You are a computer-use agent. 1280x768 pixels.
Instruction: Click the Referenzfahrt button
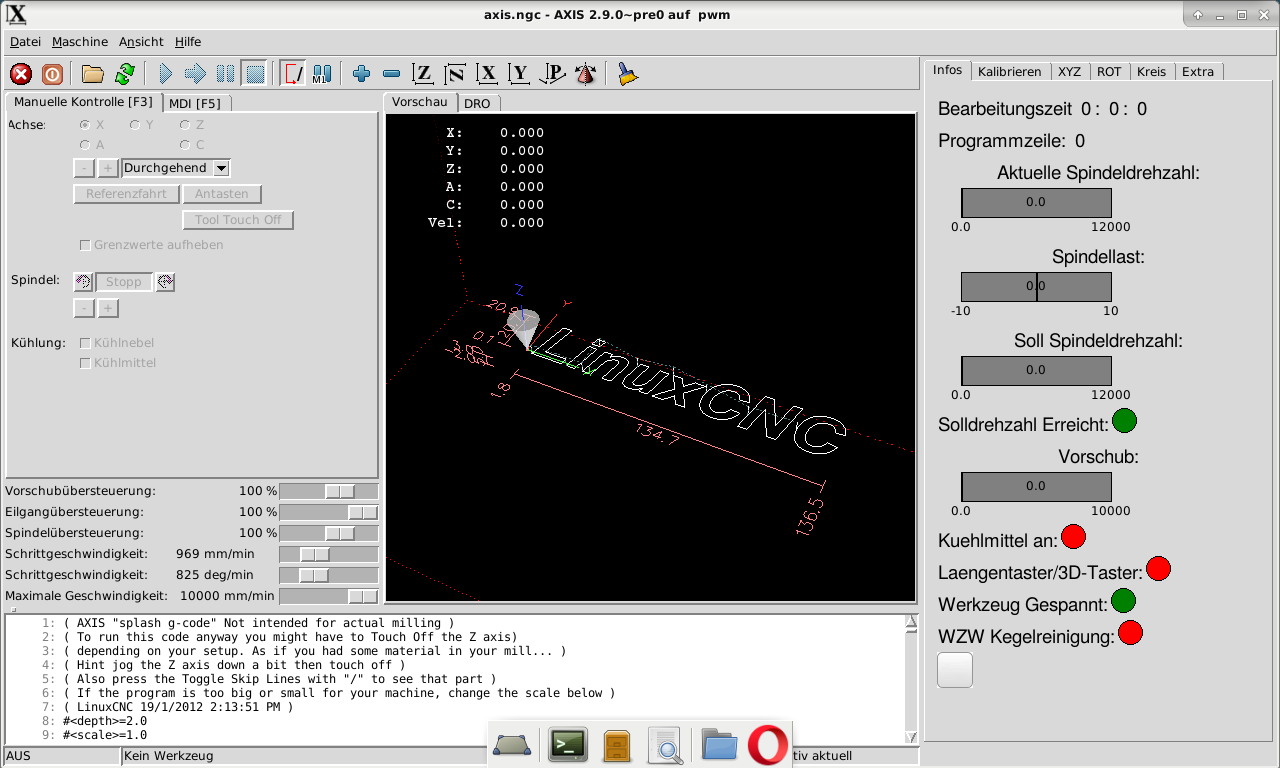[126, 194]
